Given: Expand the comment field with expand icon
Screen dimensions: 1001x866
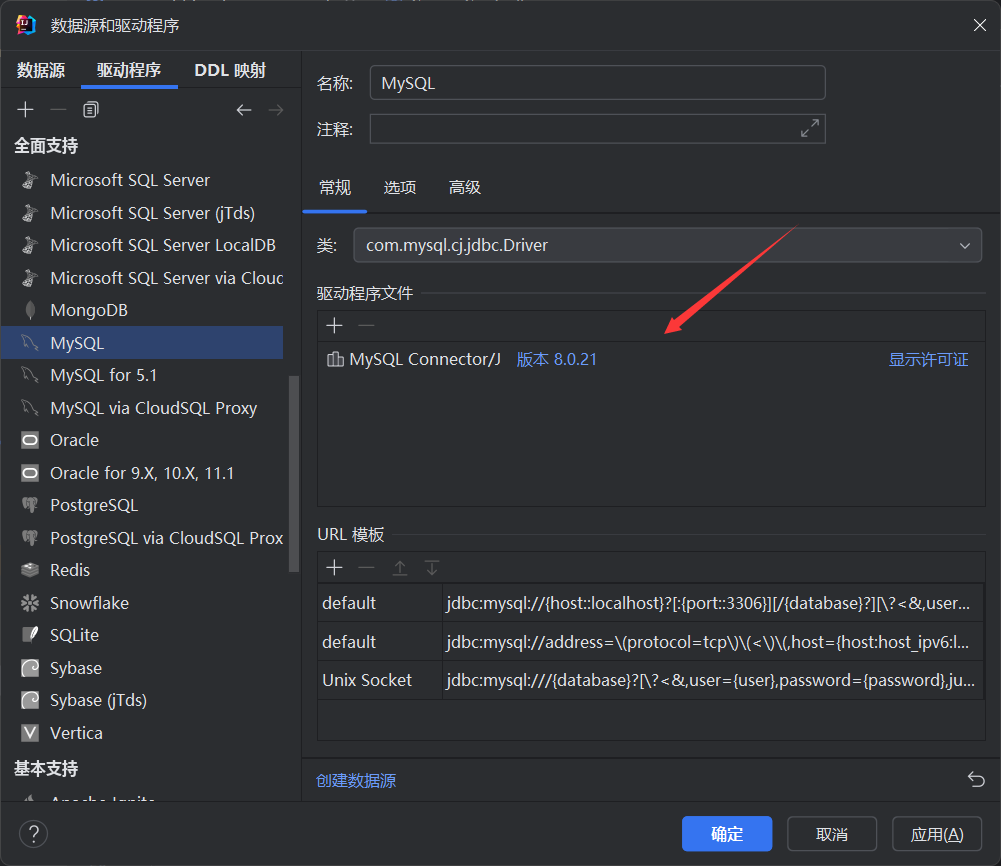Looking at the screenshot, I should 809,128.
